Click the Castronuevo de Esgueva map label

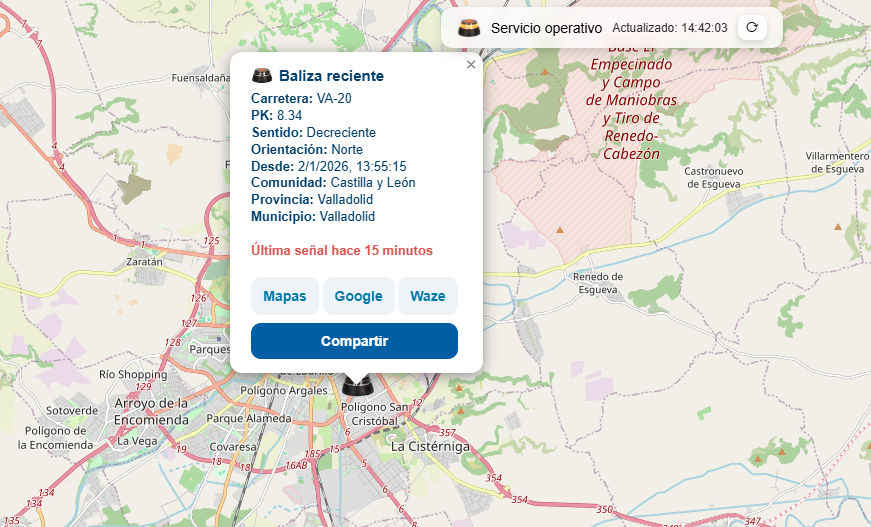coord(713,178)
